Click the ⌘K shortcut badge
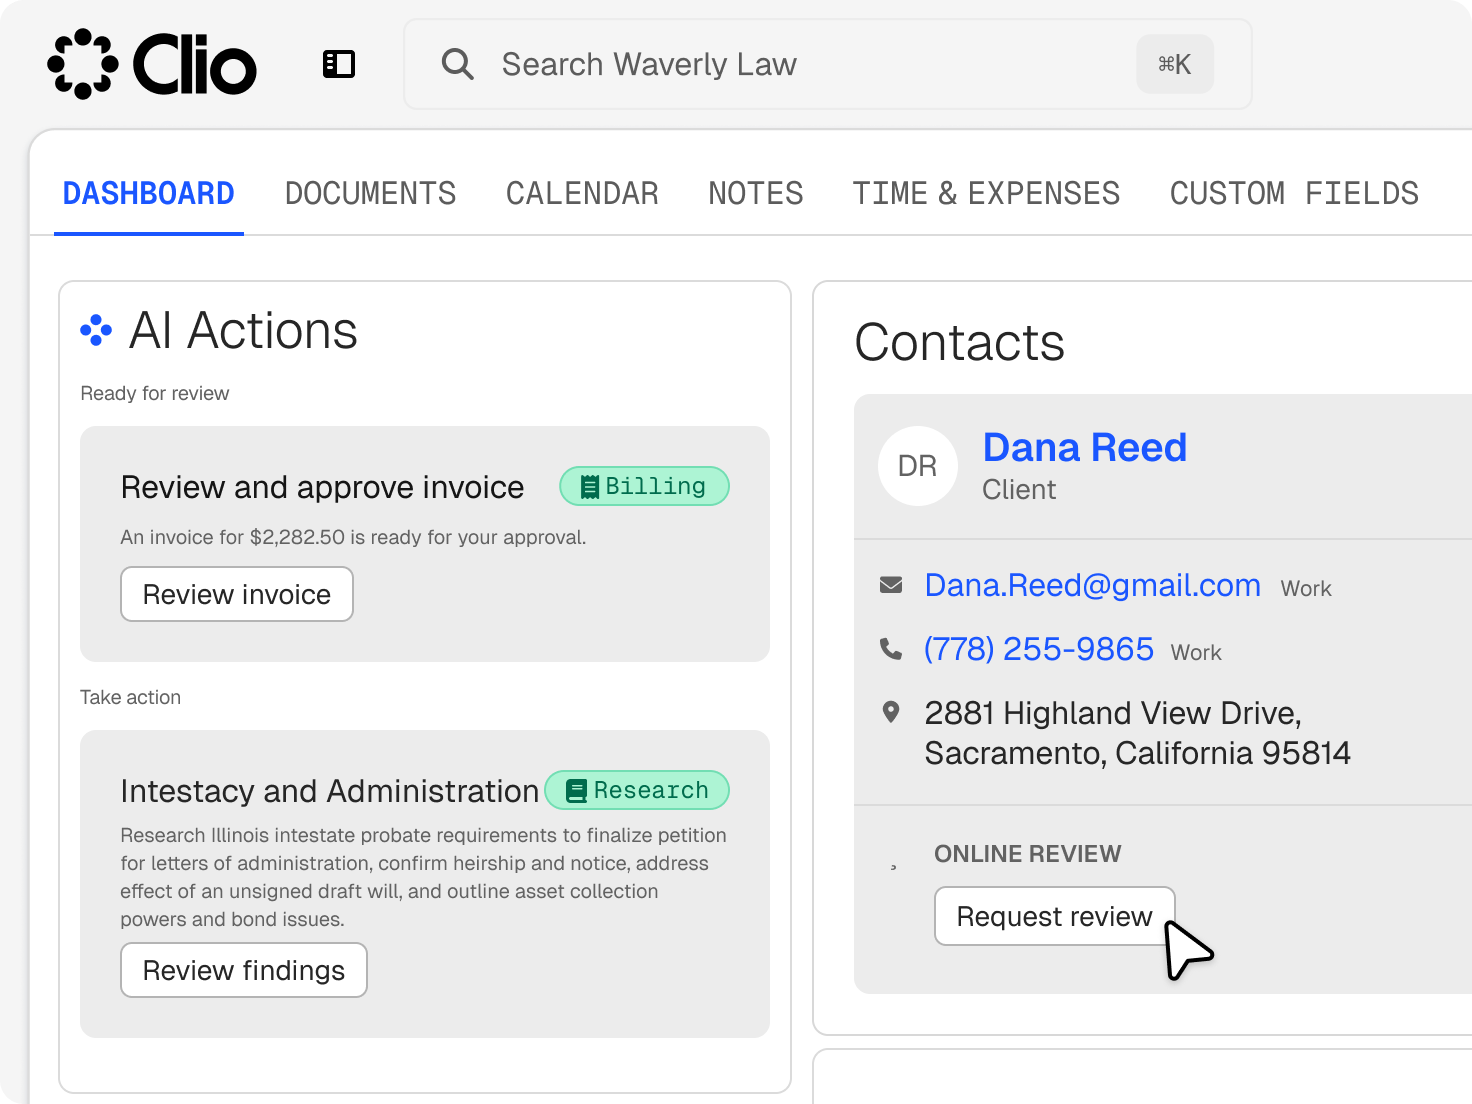 pyautogui.click(x=1175, y=64)
